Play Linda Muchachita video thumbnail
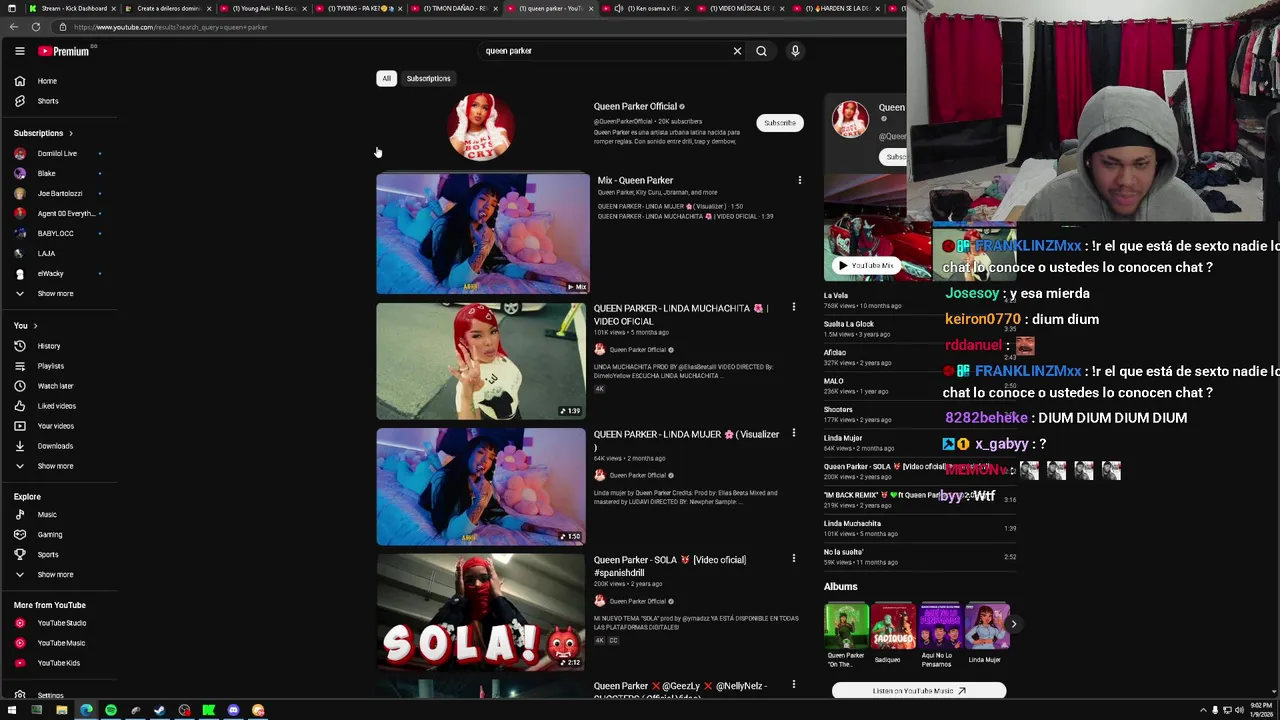 point(481,361)
